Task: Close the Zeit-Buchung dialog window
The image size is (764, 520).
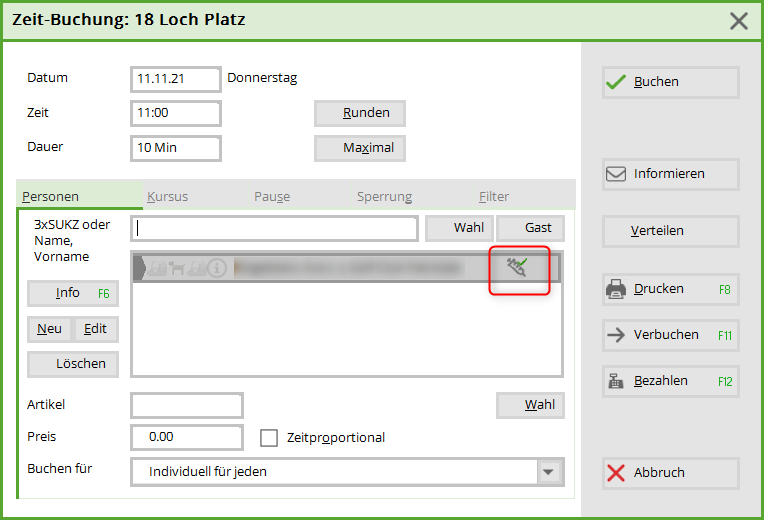Action: (739, 21)
